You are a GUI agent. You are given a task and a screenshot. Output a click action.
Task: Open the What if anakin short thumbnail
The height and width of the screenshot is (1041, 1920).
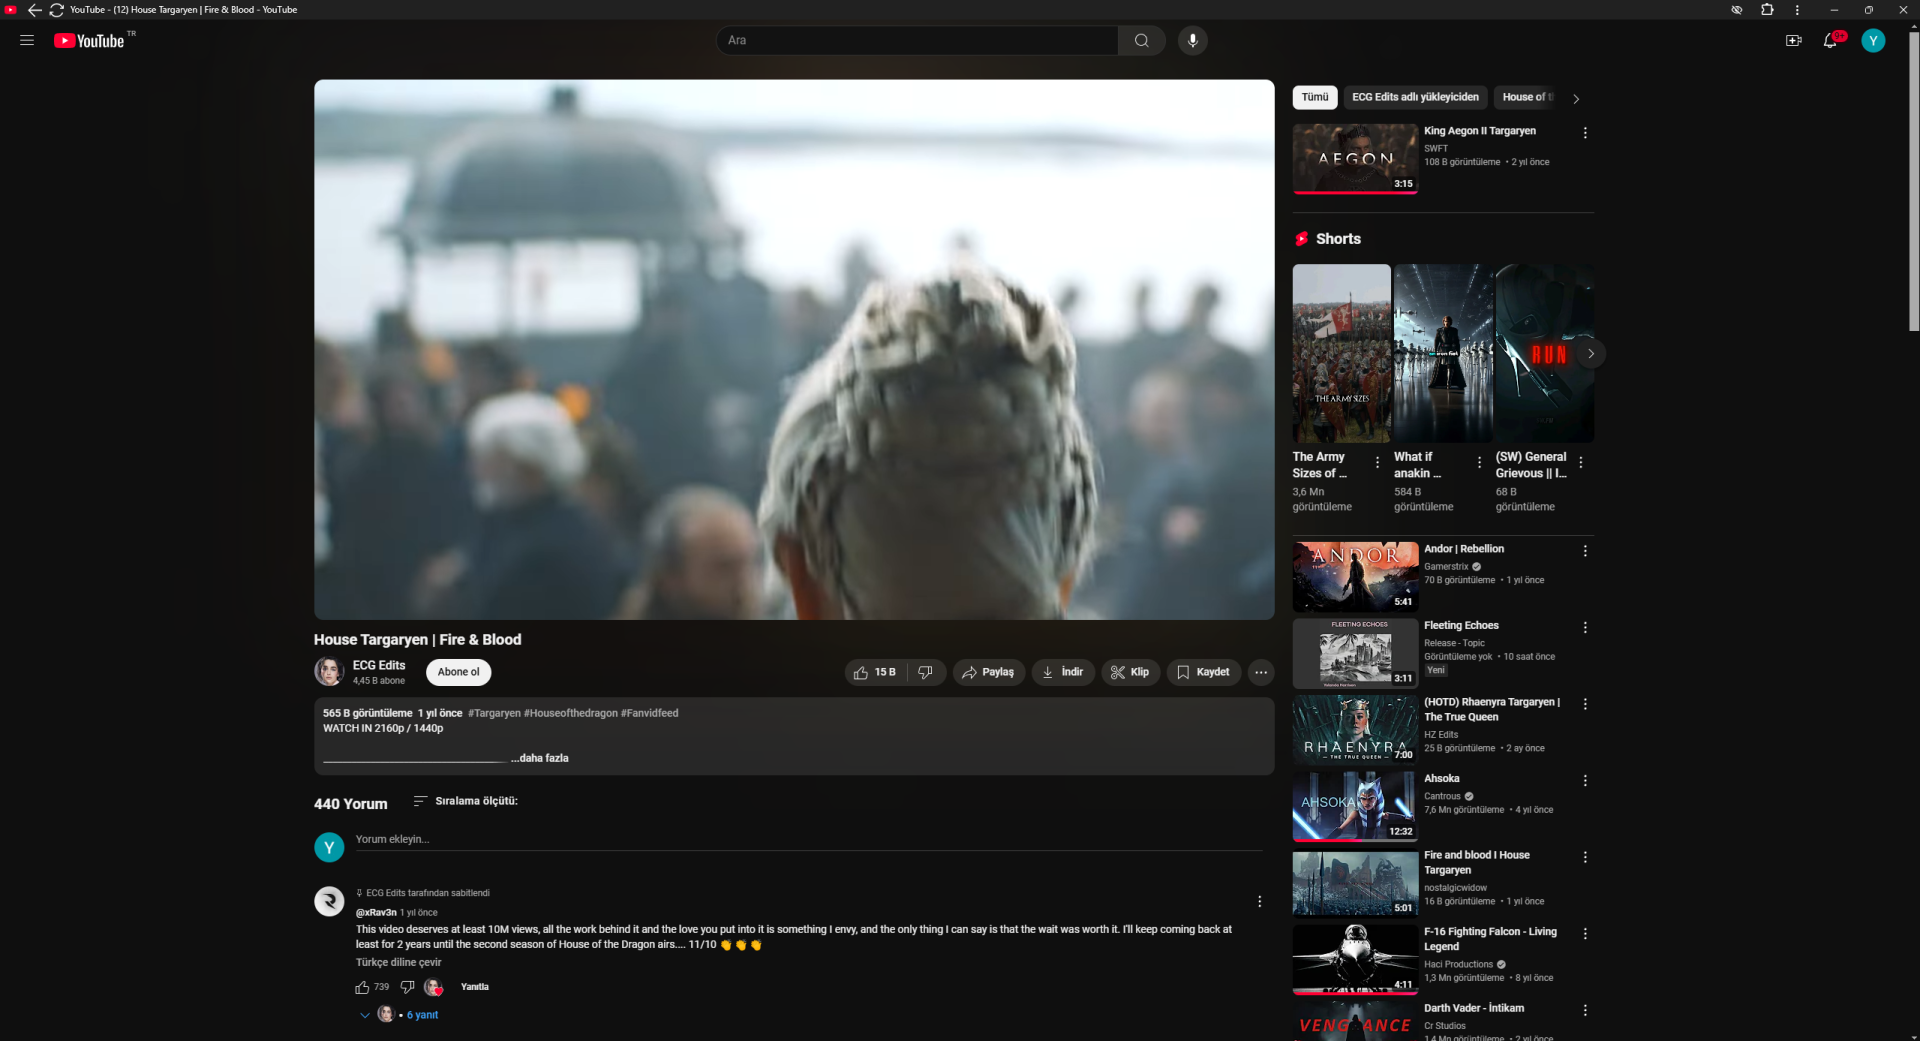click(x=1443, y=353)
